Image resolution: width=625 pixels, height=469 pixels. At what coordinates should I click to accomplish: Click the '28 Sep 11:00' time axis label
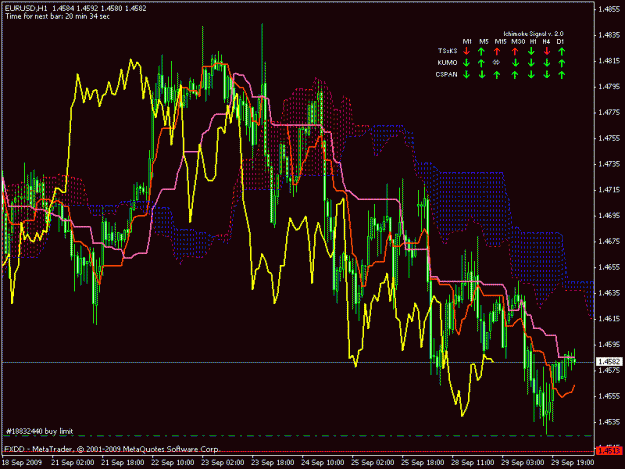[473, 462]
